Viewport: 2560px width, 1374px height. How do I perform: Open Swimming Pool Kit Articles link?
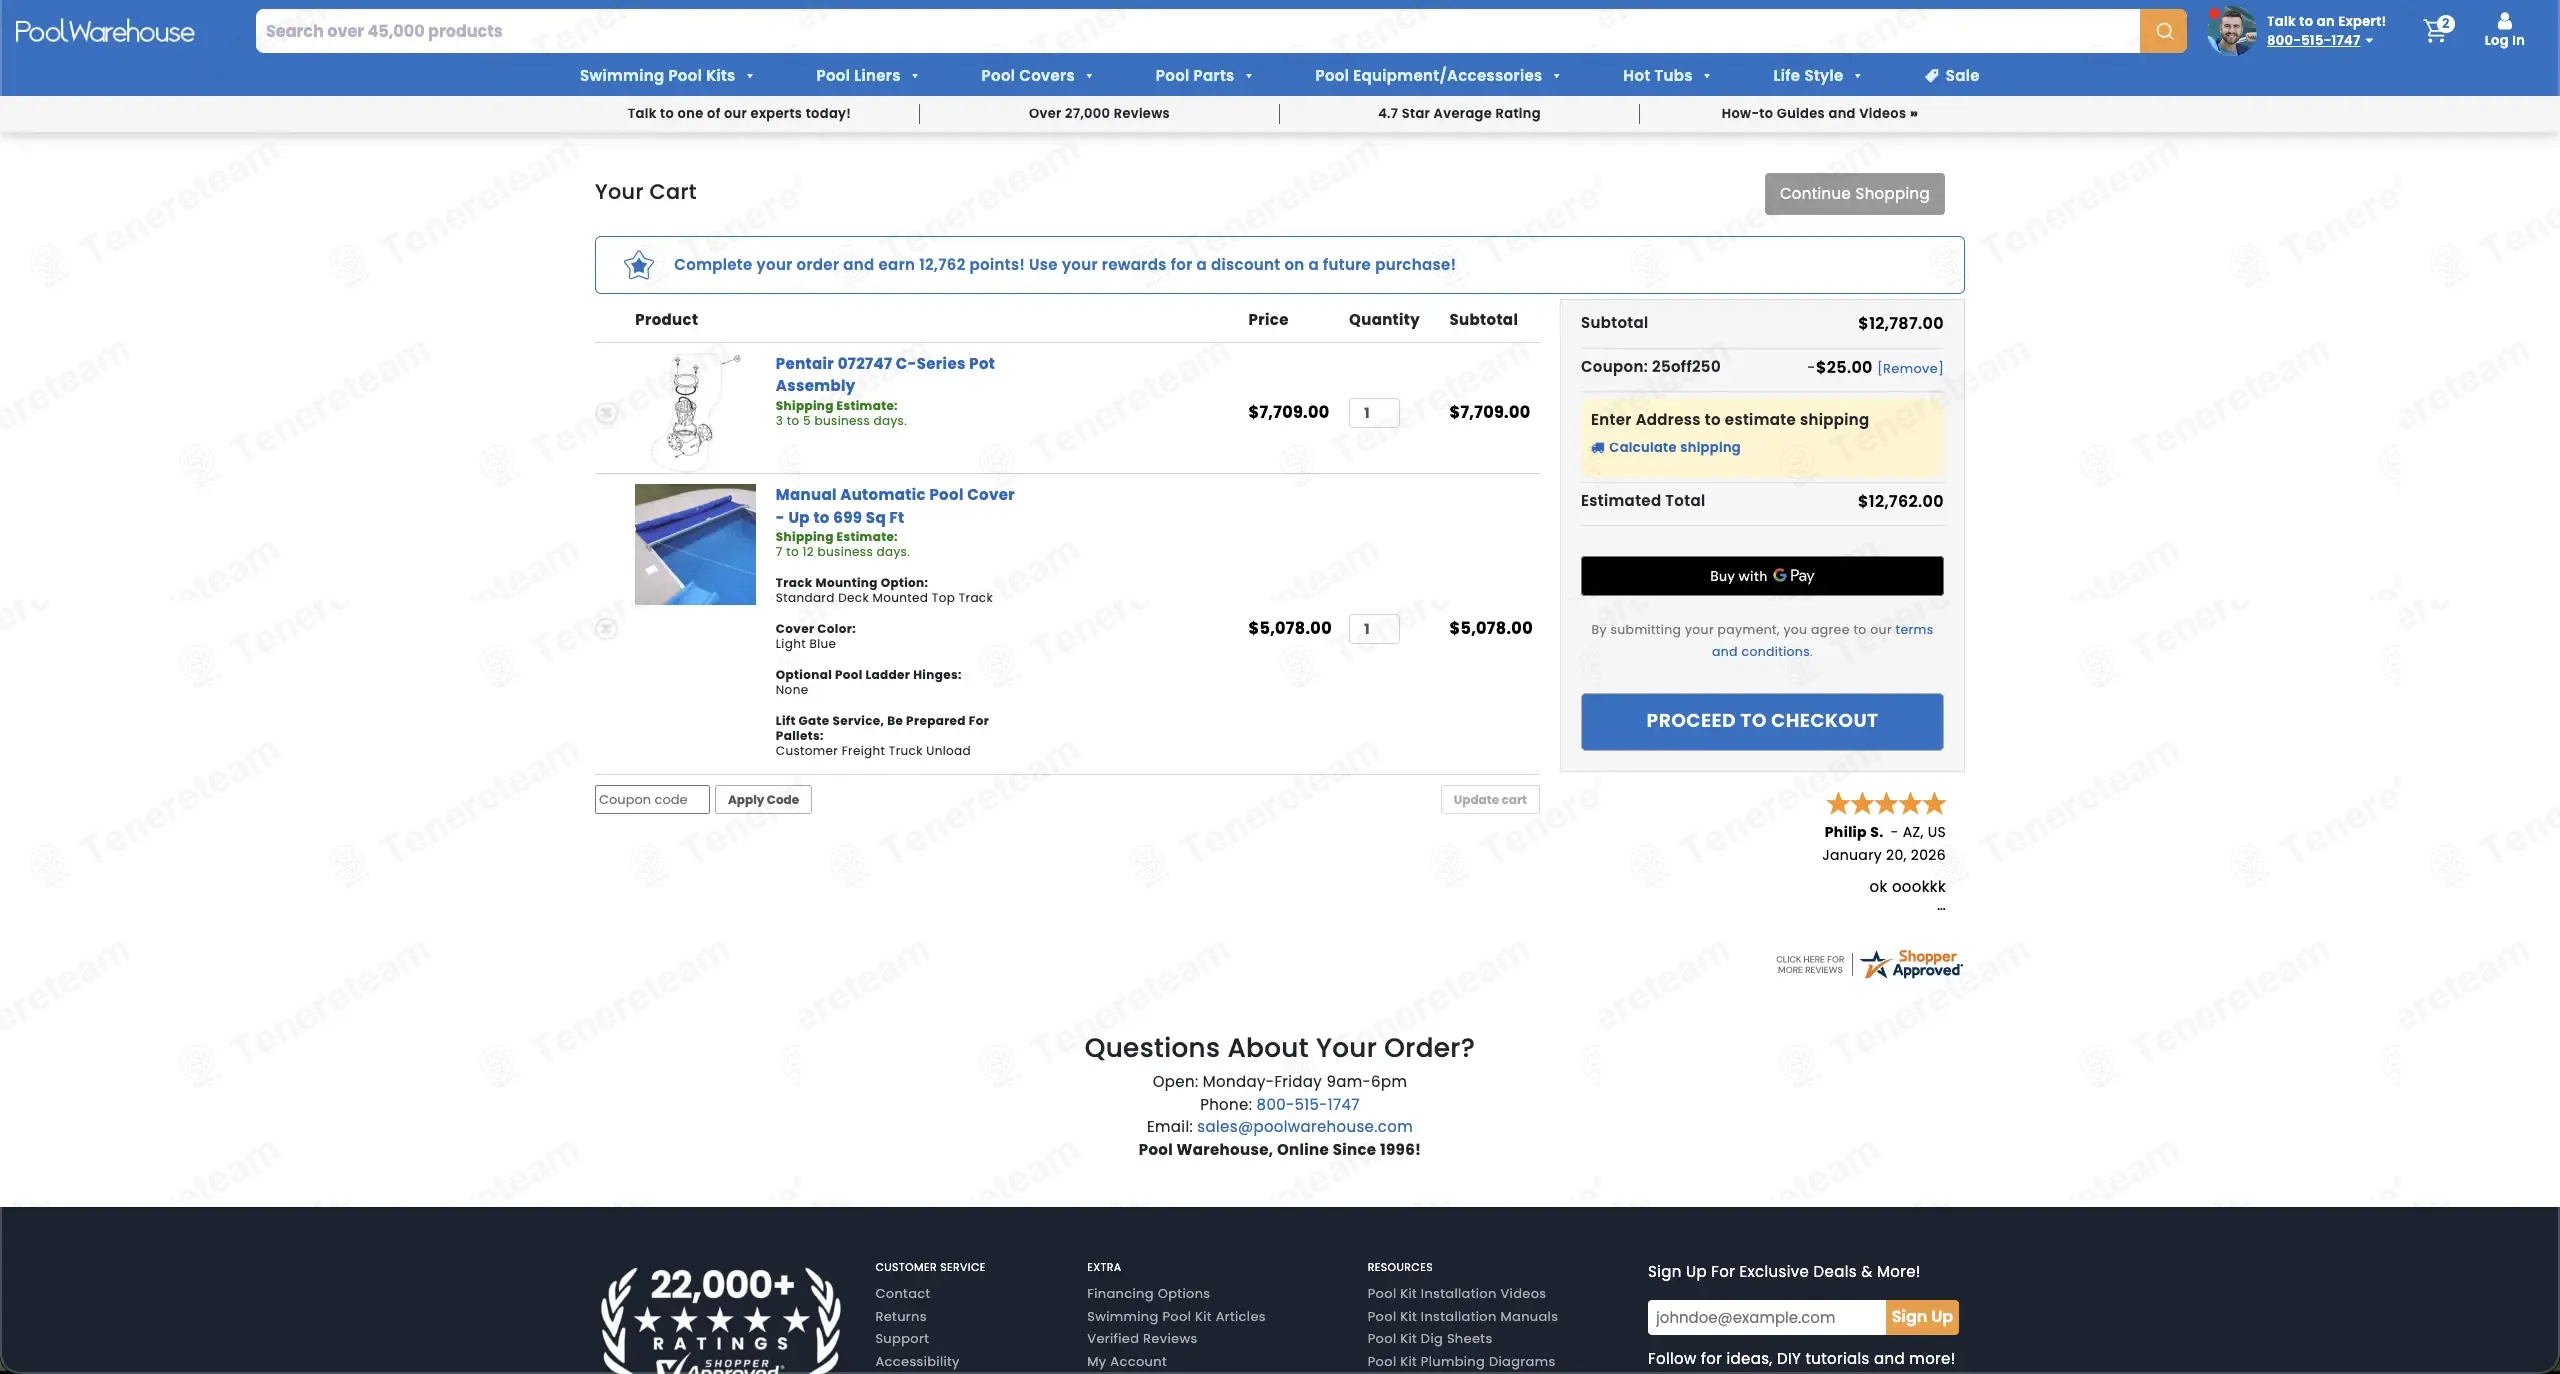1176,1317
